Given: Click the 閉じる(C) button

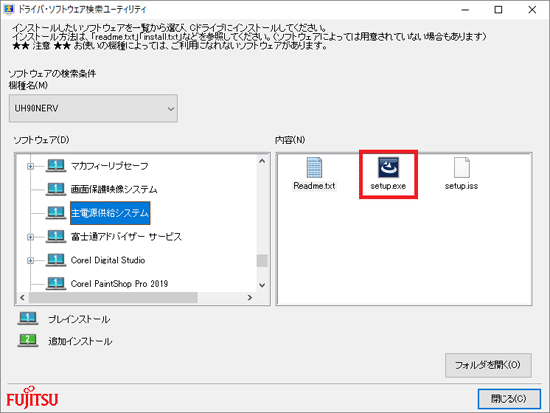Looking at the screenshot, I should coord(509,399).
